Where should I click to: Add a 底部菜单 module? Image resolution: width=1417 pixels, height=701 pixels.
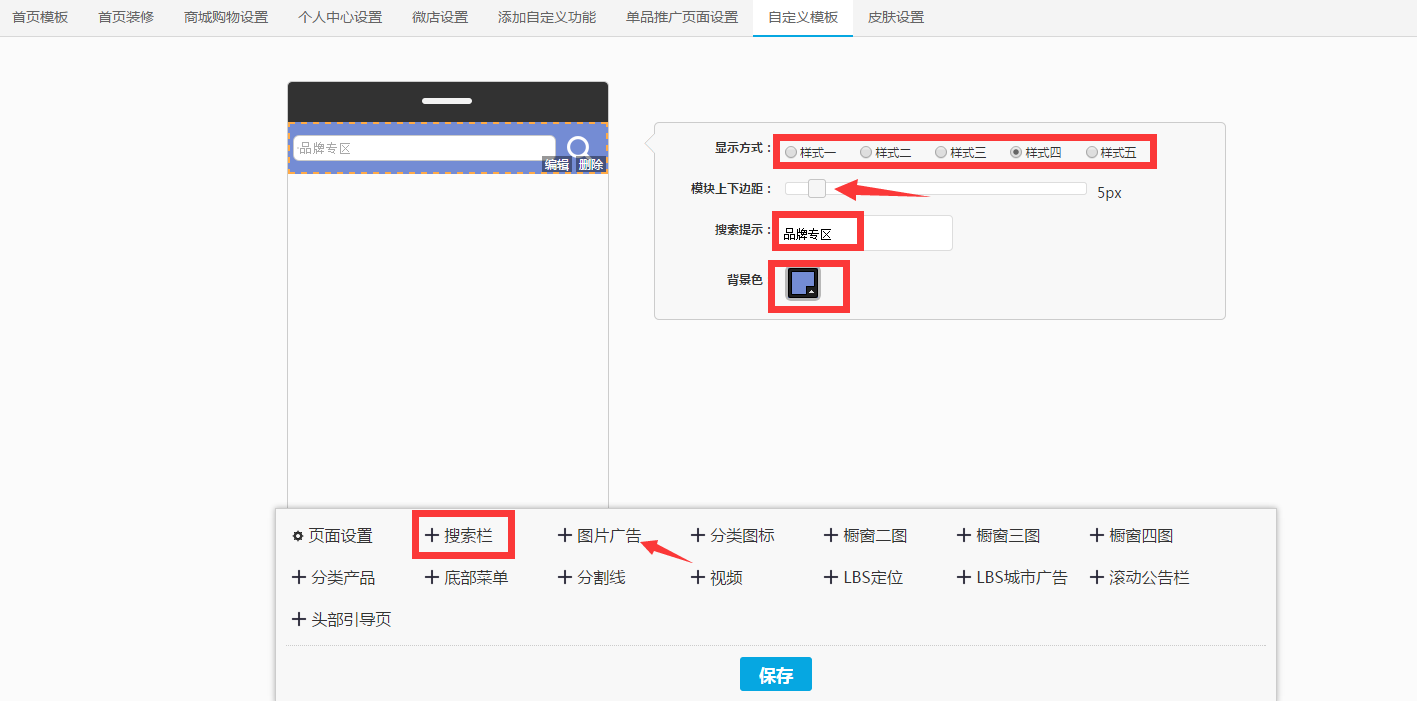coord(466,578)
